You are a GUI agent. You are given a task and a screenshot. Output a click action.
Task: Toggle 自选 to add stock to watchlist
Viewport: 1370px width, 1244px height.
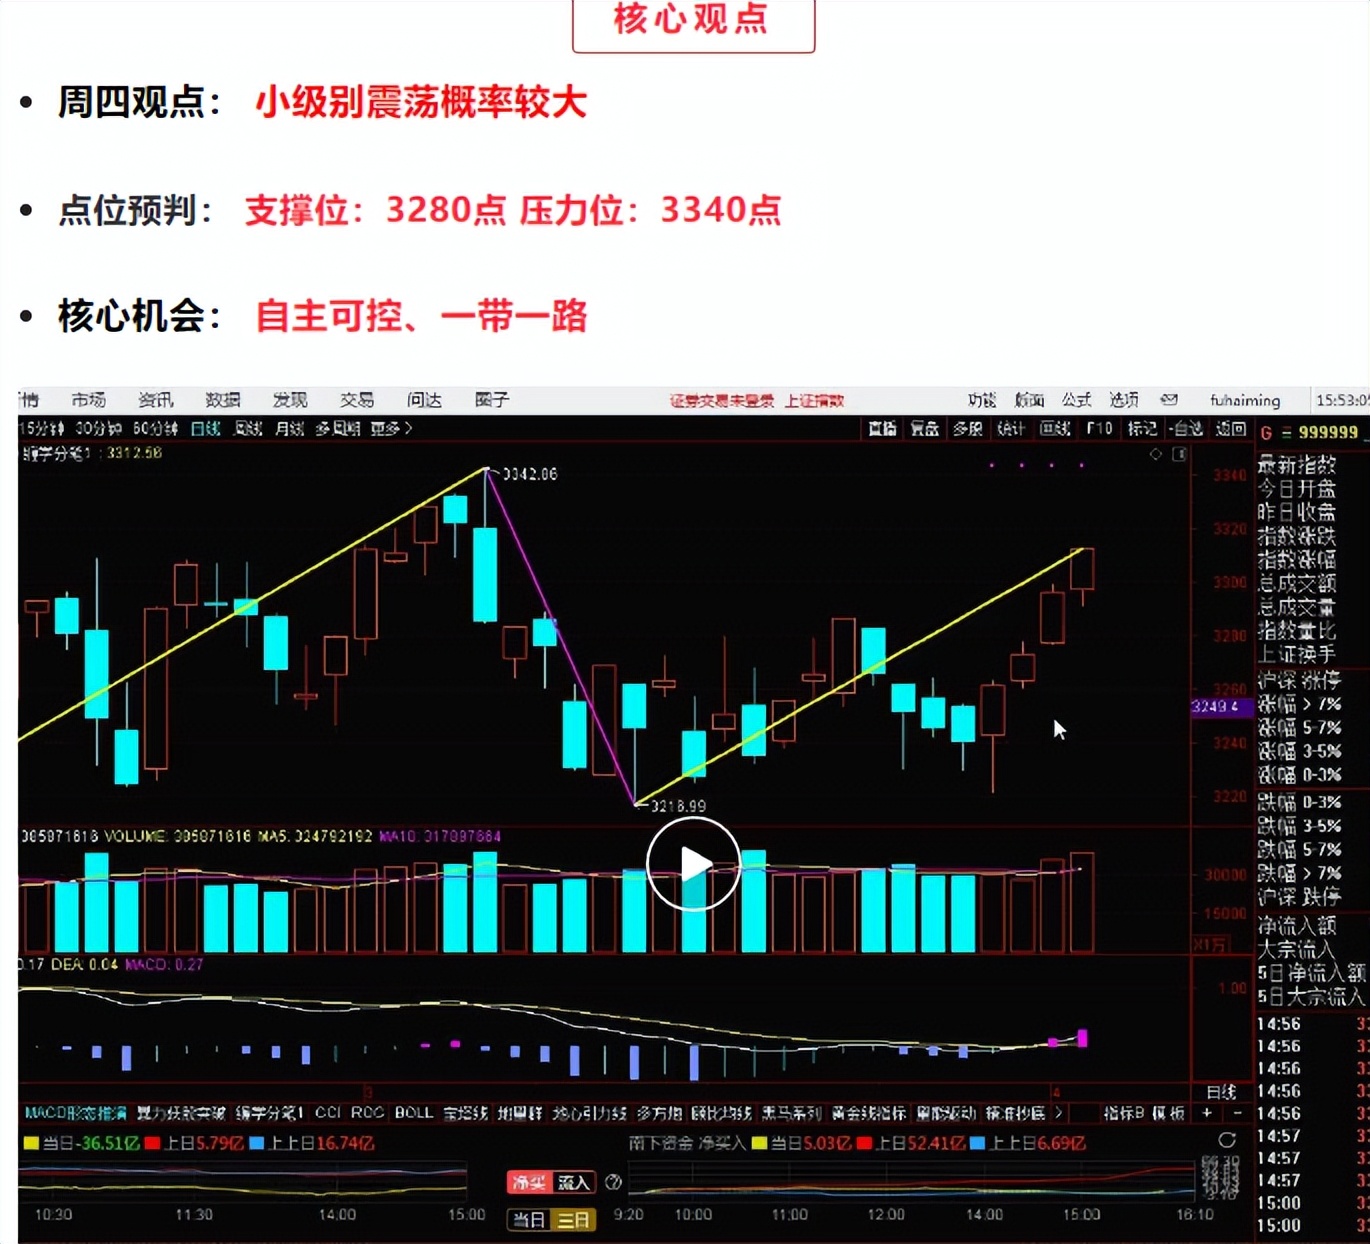tap(1187, 428)
